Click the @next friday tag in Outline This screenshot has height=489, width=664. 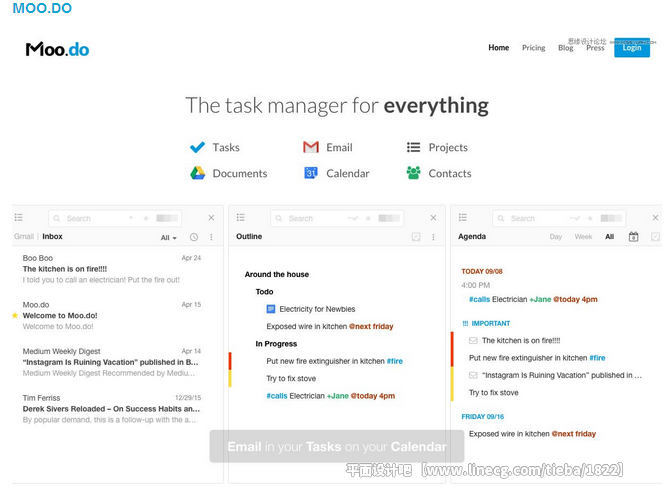[x=371, y=326]
